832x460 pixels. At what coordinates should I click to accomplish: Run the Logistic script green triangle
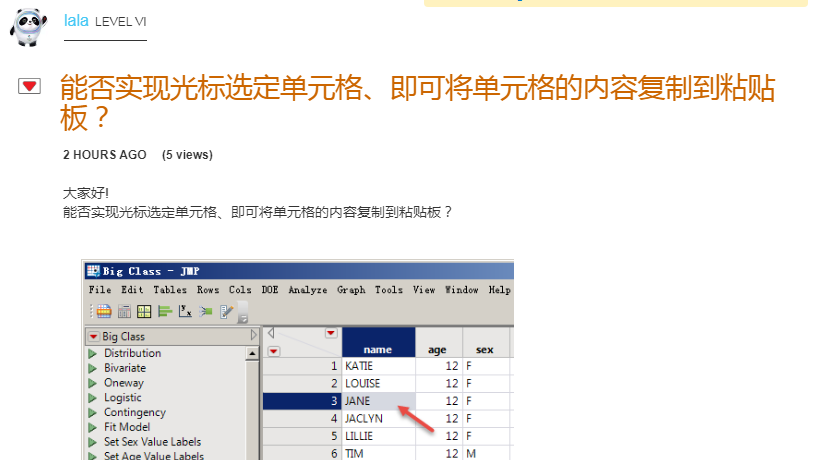(x=93, y=398)
